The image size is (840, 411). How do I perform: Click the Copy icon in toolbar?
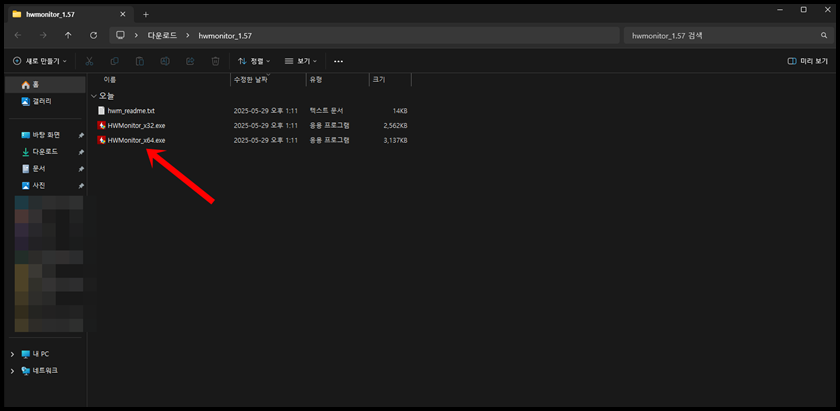tap(114, 61)
